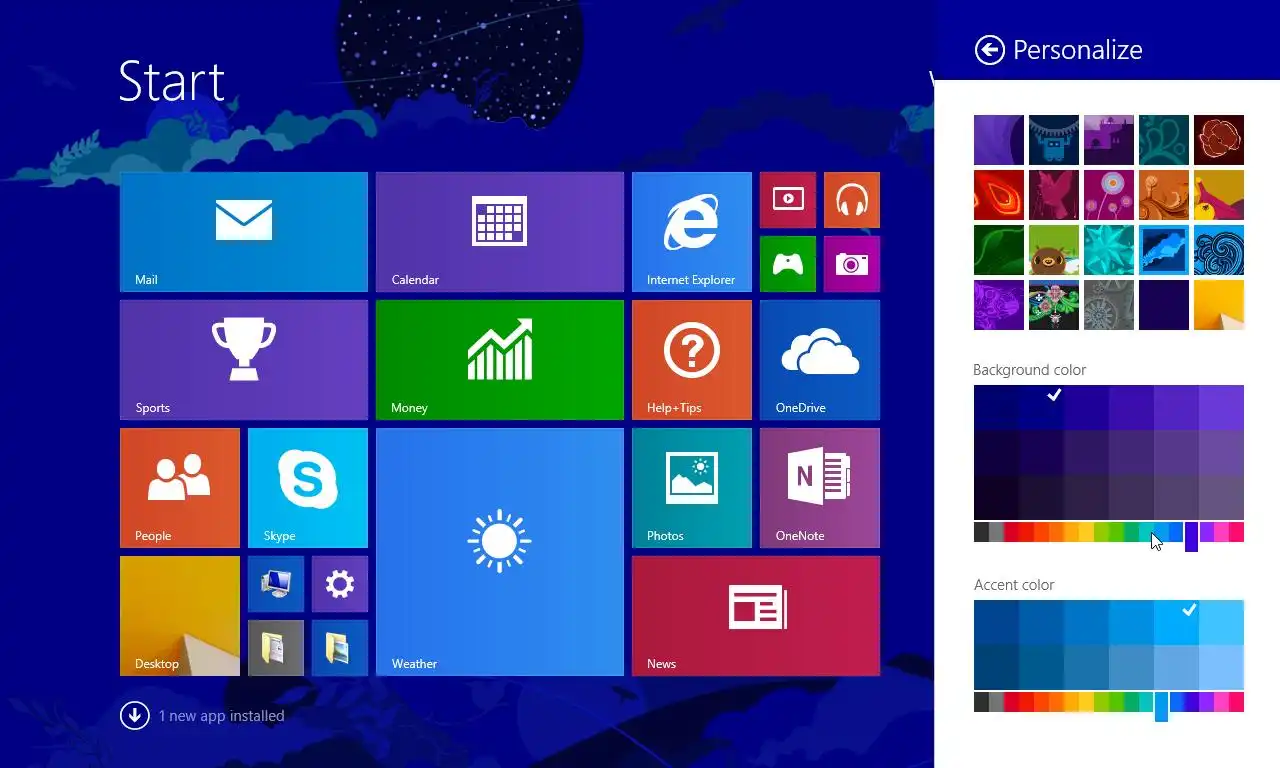Open the This PC computer tile

click(276, 584)
